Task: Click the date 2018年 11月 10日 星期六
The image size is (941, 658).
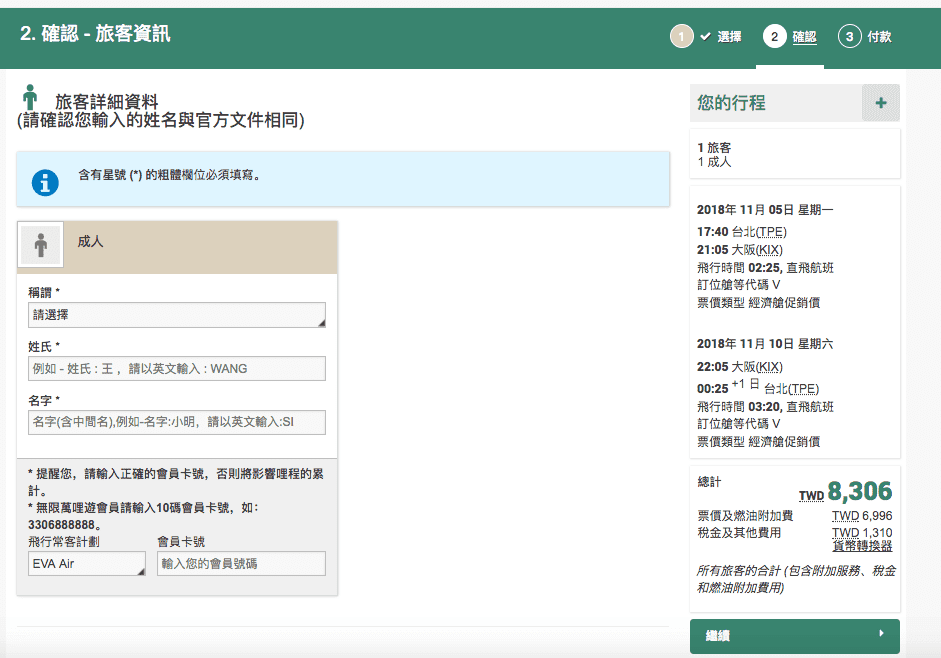Action: coord(765,344)
